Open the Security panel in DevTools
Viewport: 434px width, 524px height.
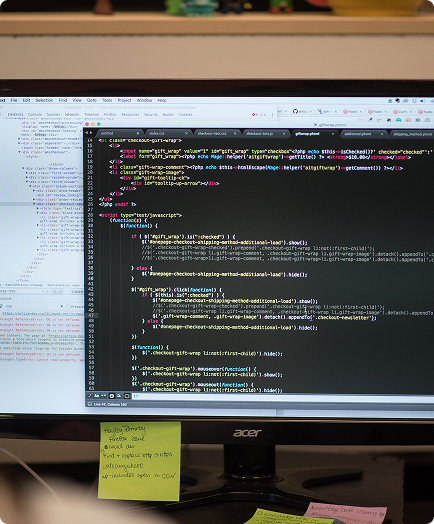(x=151, y=114)
